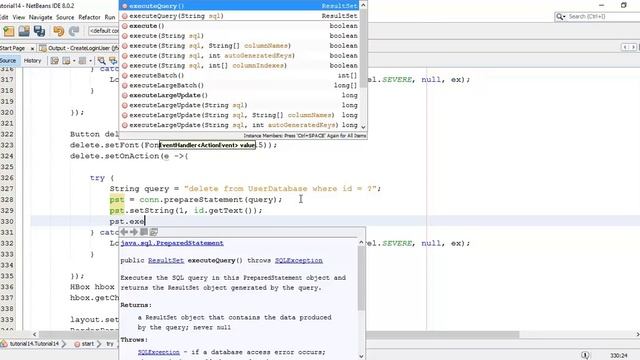Open the View menu

[x=19, y=17]
